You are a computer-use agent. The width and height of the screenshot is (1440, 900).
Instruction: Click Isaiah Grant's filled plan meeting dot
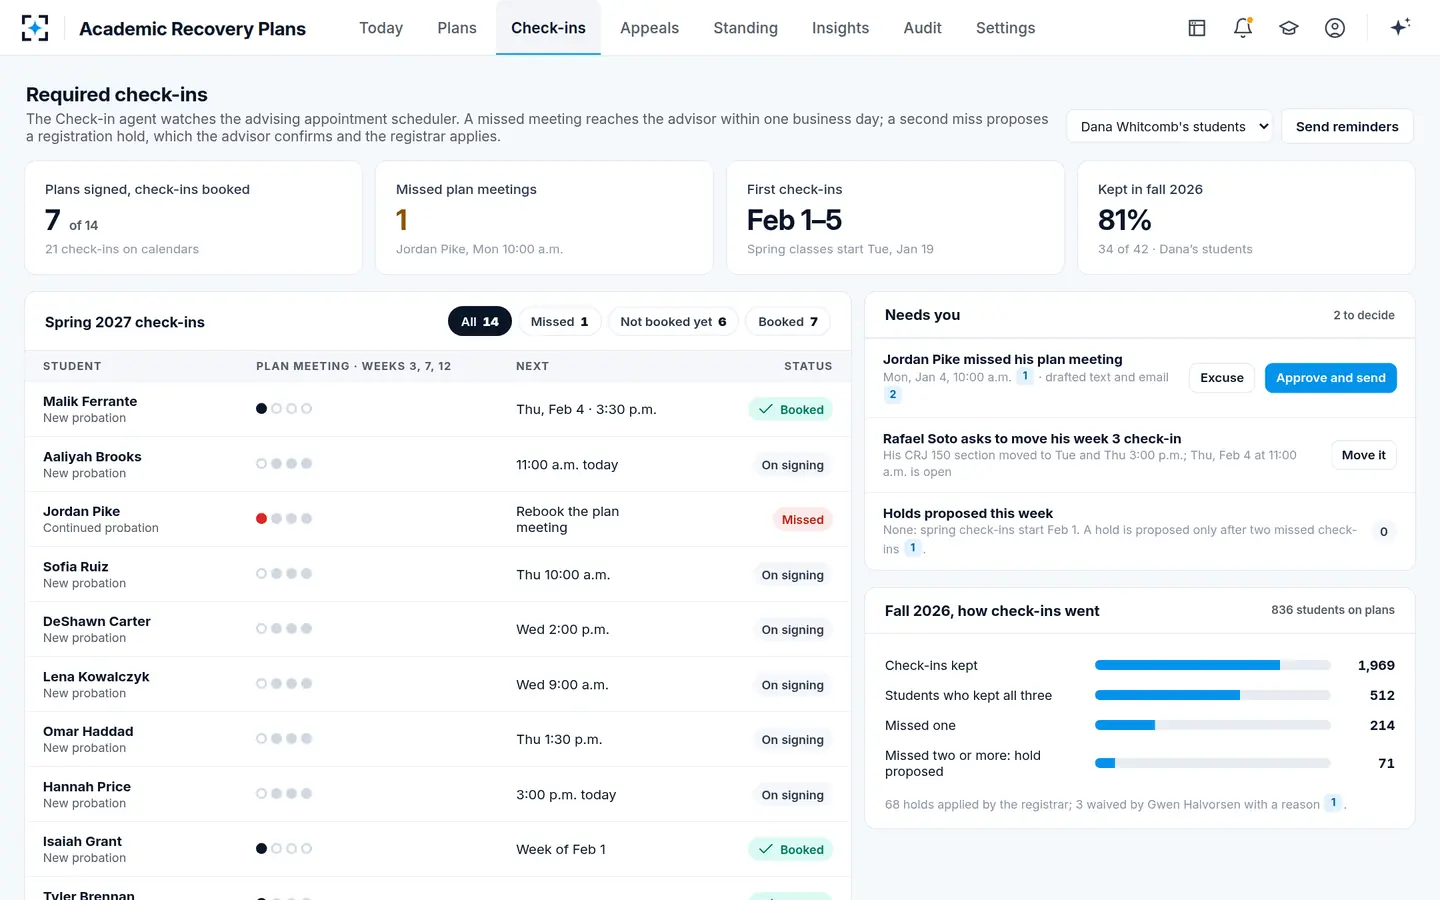tap(262, 849)
